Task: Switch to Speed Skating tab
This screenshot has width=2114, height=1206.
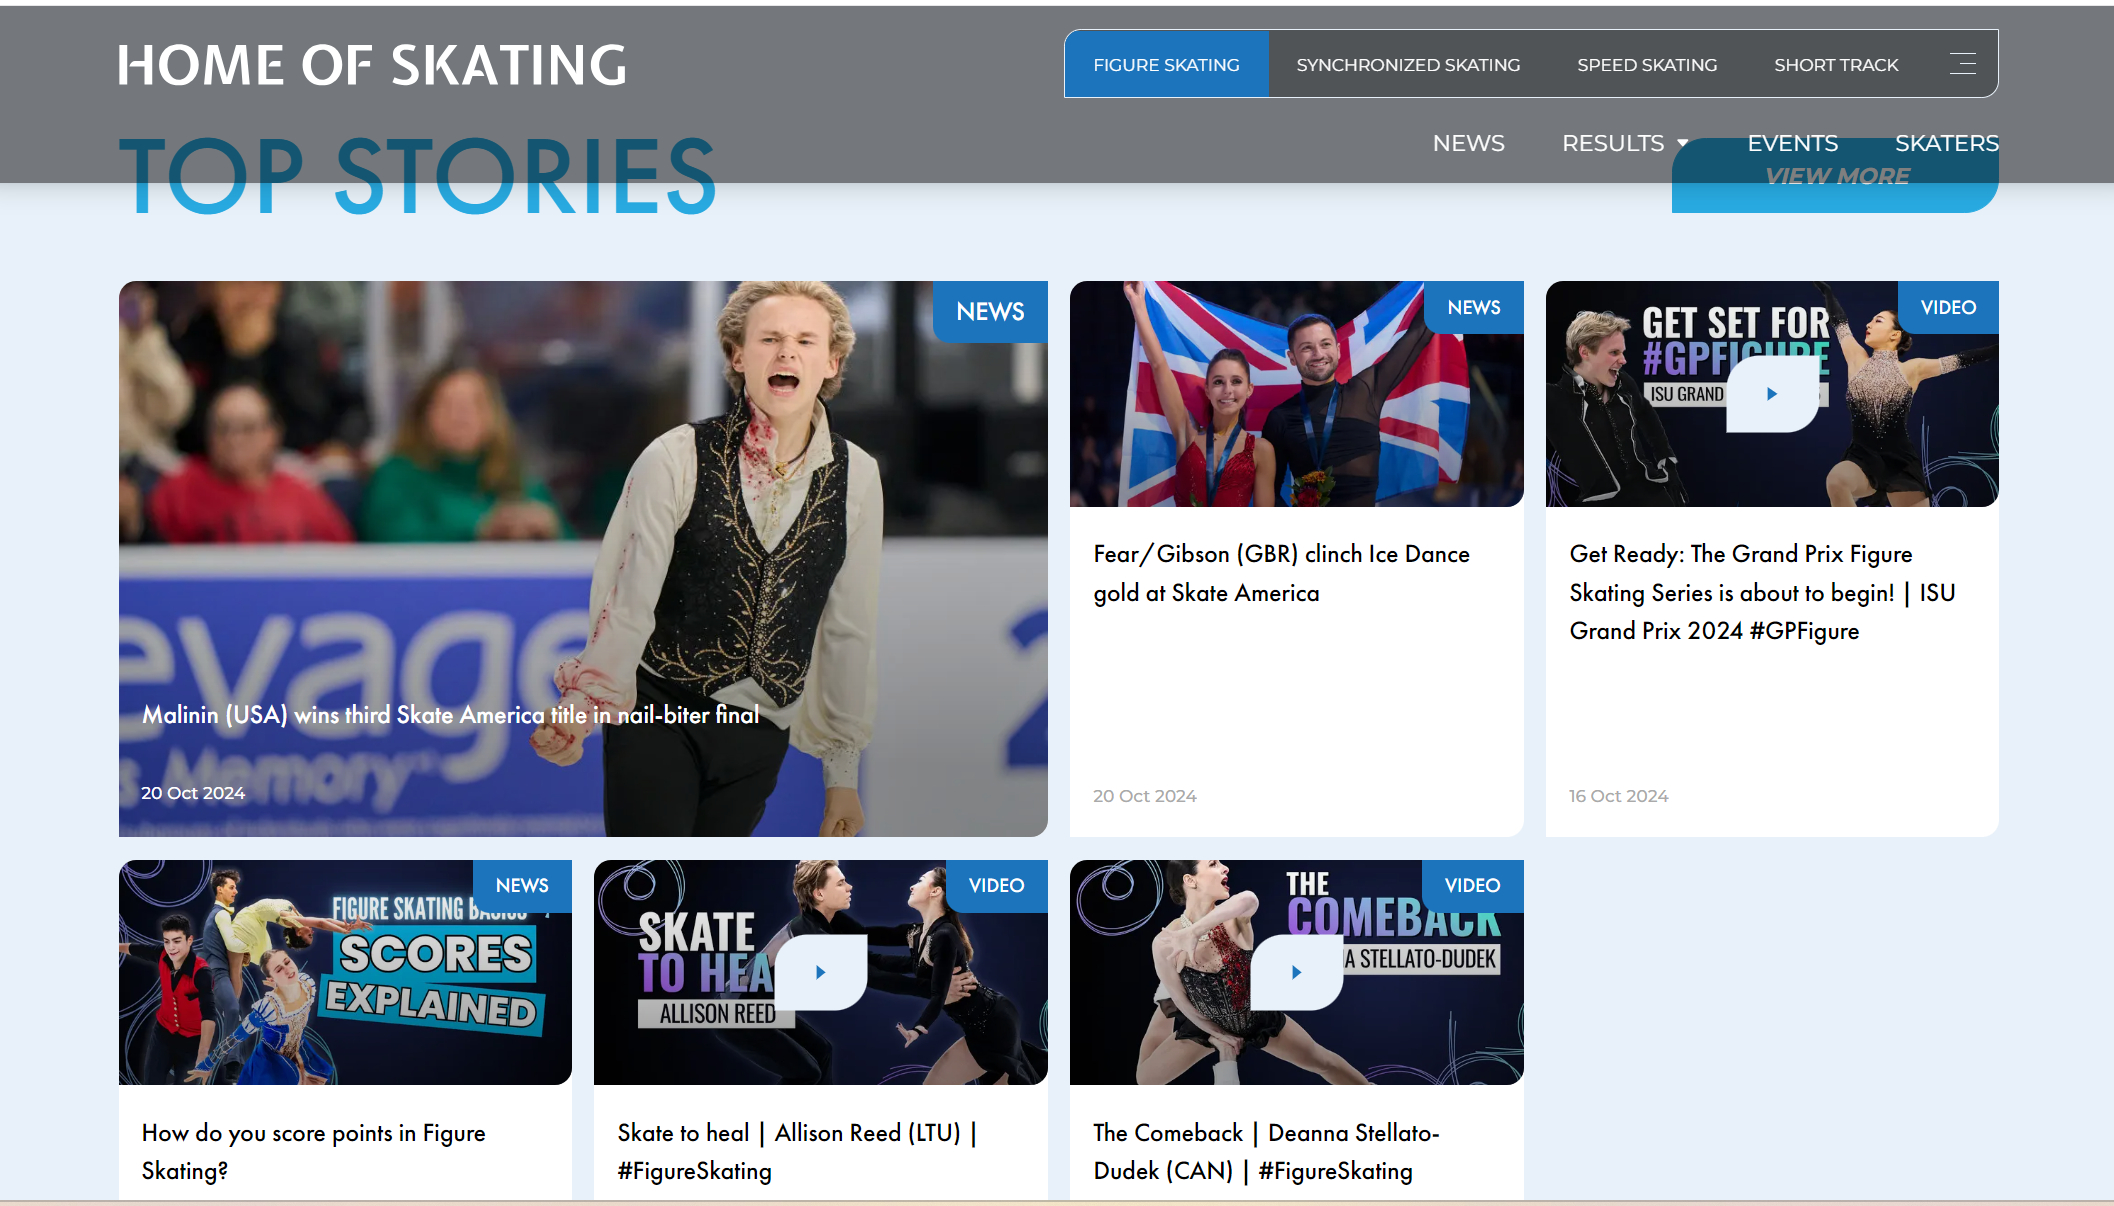Action: click(x=1647, y=64)
